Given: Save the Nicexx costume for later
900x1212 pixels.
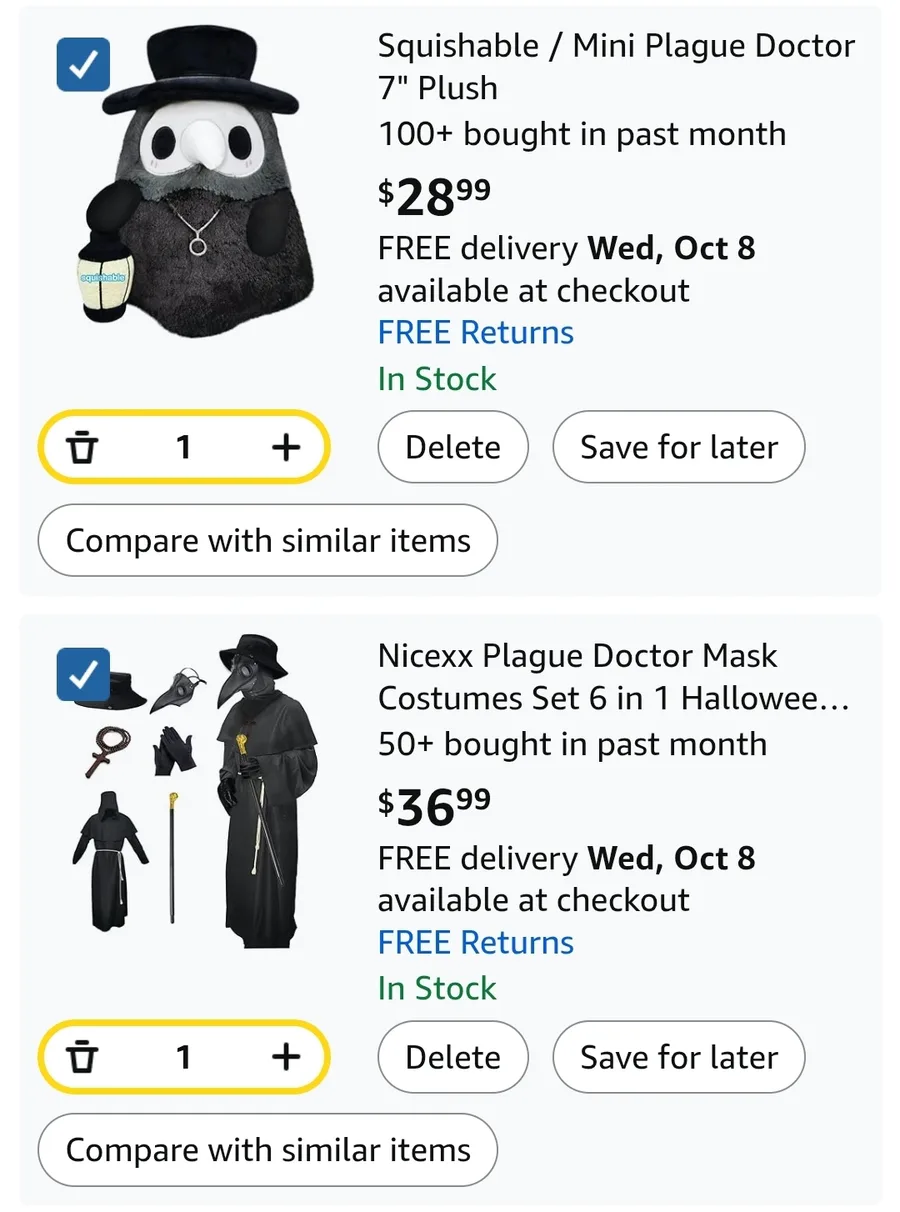Looking at the screenshot, I should (679, 1057).
